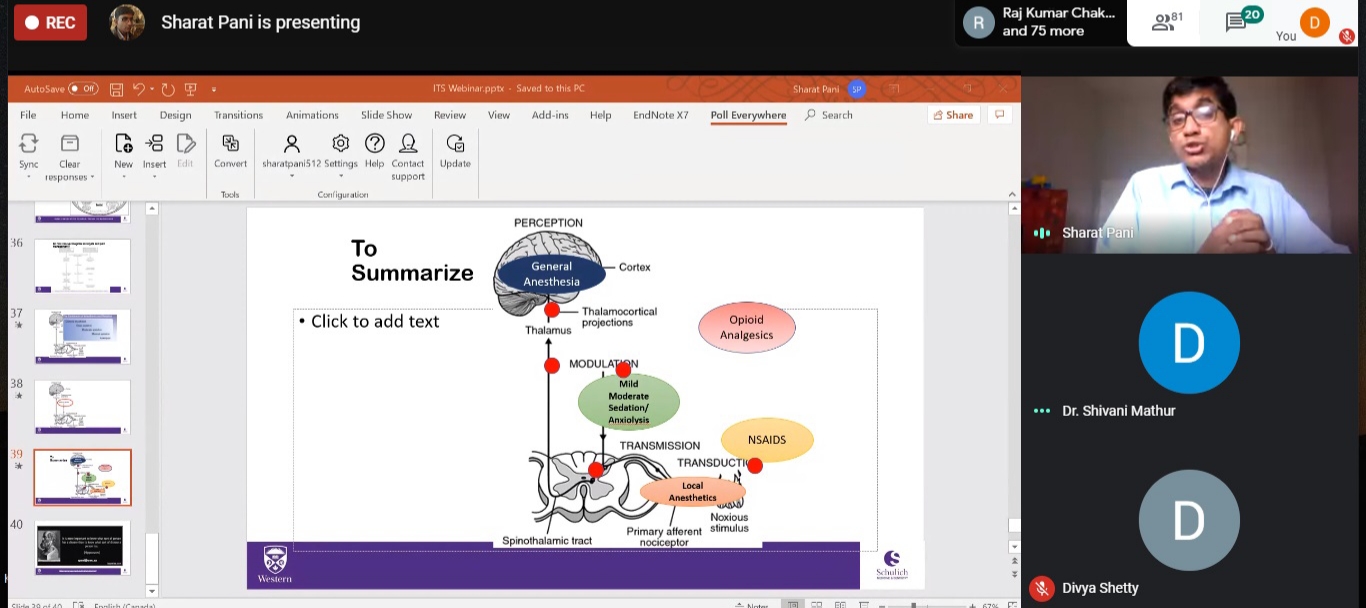The image size is (1366, 608).
Task: Open Poll Everywhere Help icon
Action: click(374, 144)
